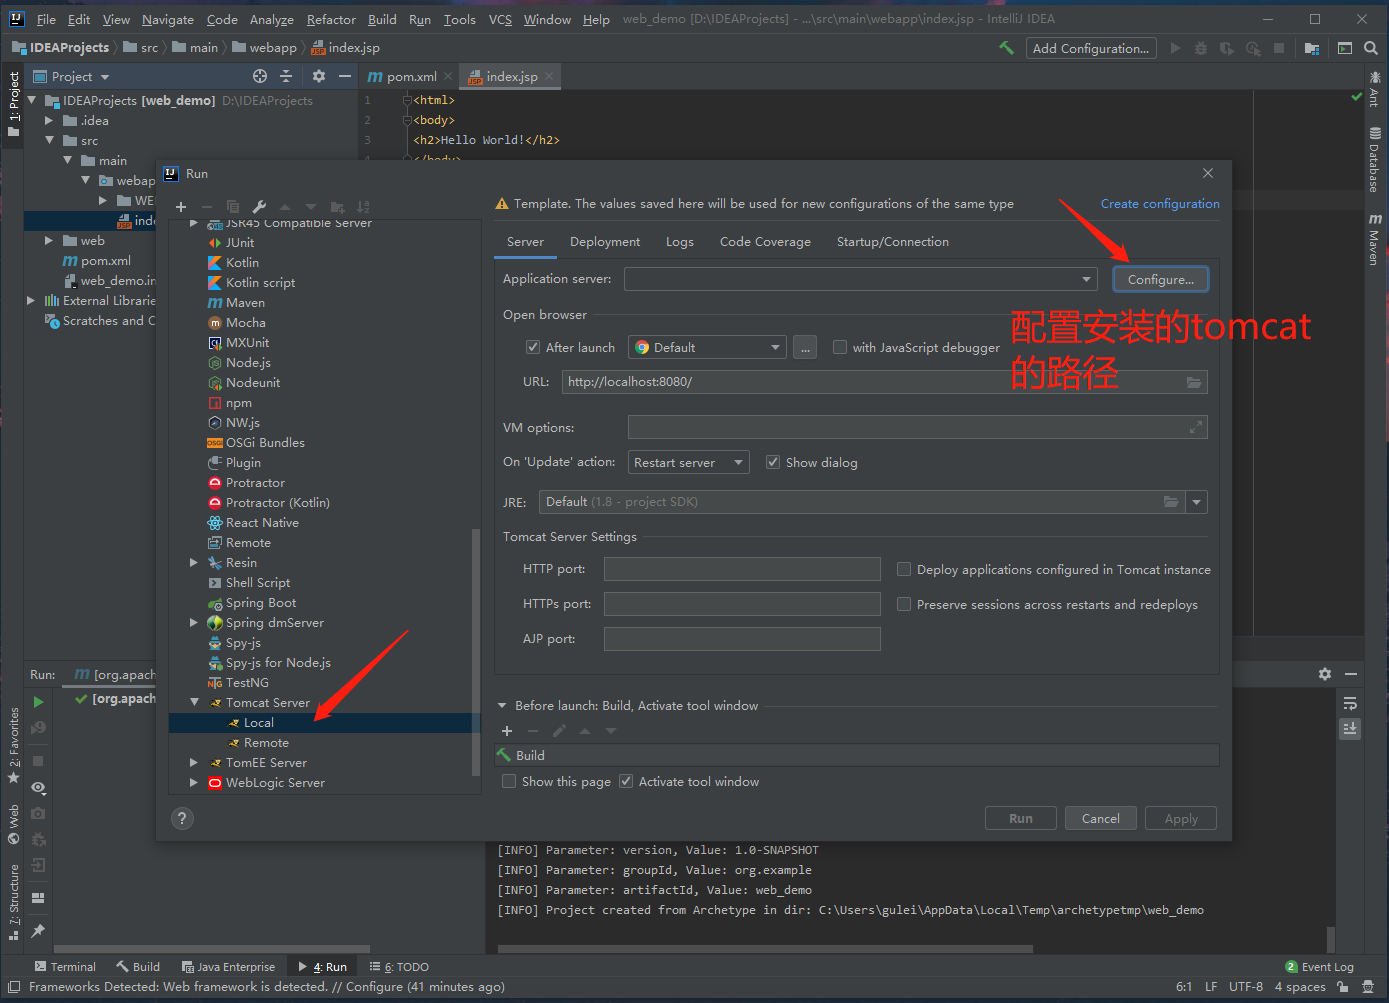The height and width of the screenshot is (1003, 1389).
Task: Open the Refactor menu
Action: point(331,19)
